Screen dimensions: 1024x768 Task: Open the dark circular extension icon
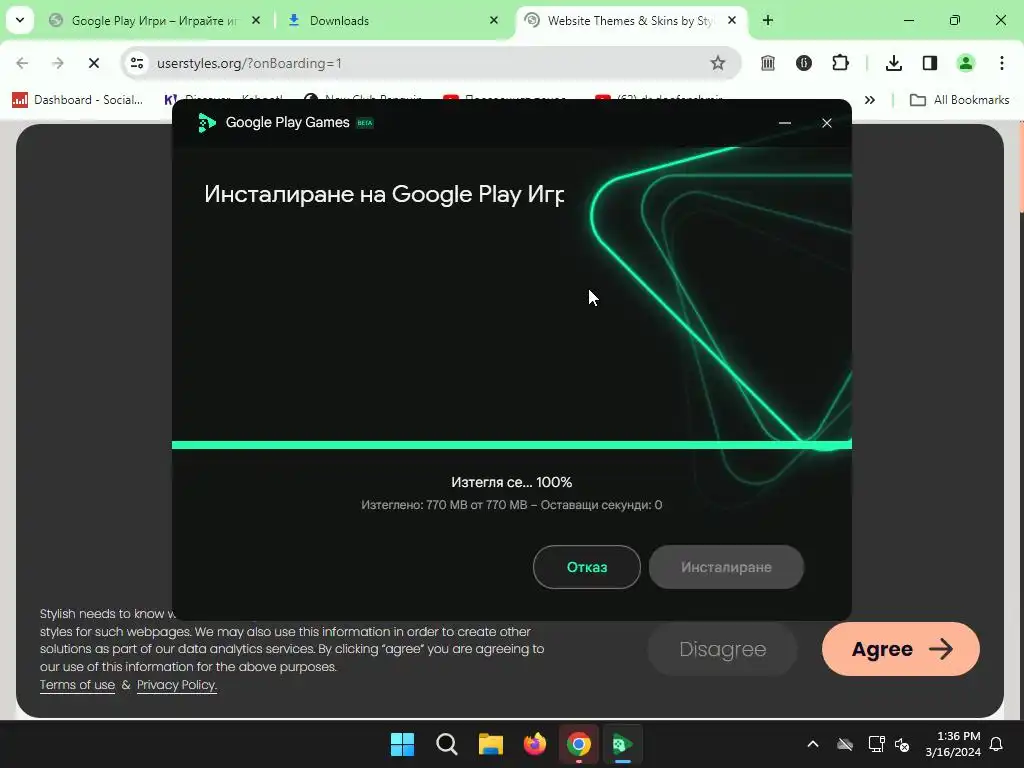pyautogui.click(x=804, y=63)
